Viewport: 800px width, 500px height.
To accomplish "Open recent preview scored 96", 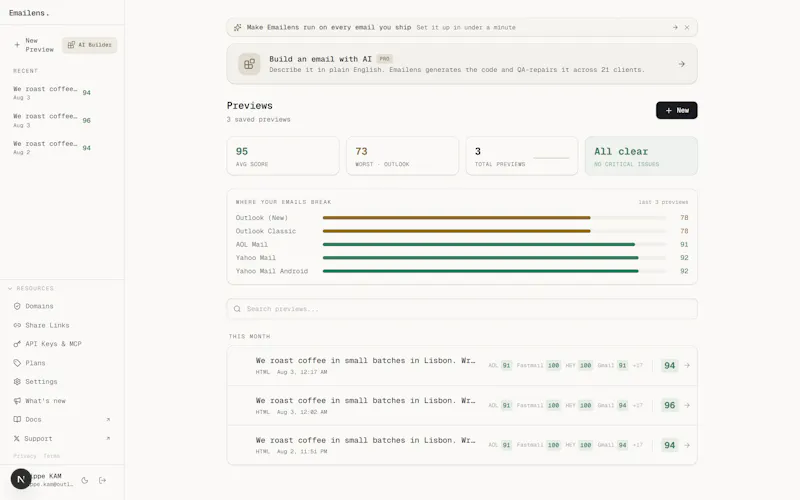I will (52, 120).
